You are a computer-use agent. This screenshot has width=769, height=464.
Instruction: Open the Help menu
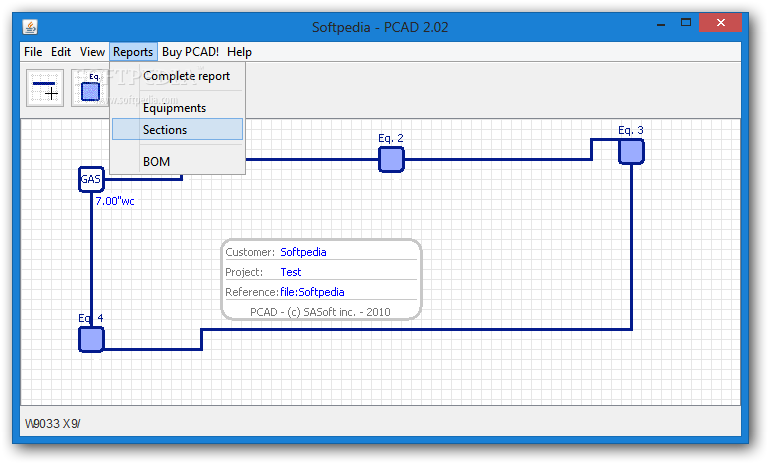point(239,52)
